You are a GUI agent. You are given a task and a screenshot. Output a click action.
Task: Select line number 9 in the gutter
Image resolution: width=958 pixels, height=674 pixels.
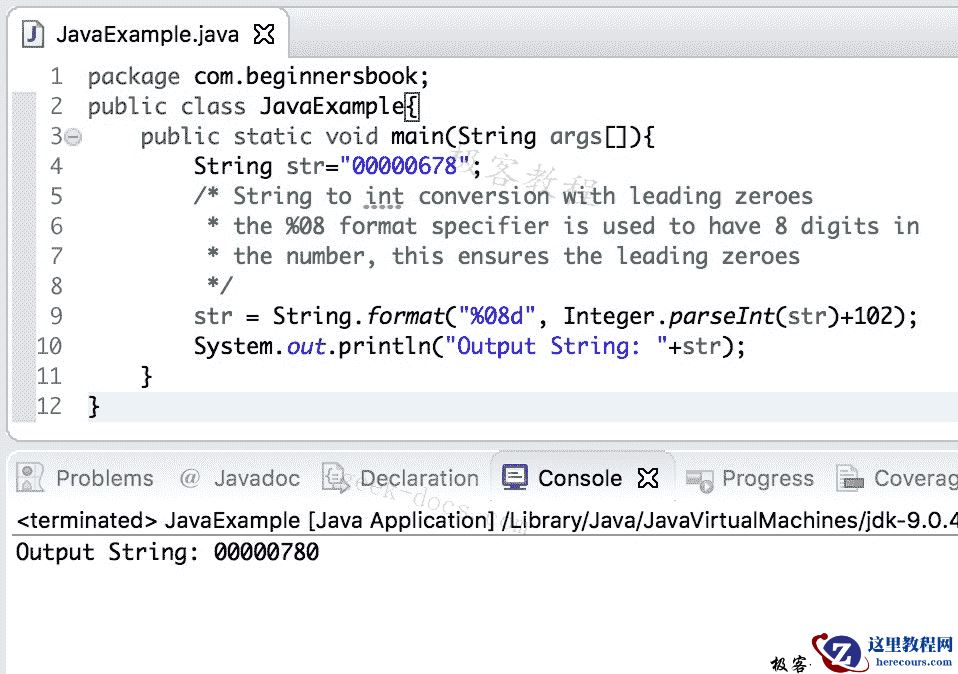(55, 316)
